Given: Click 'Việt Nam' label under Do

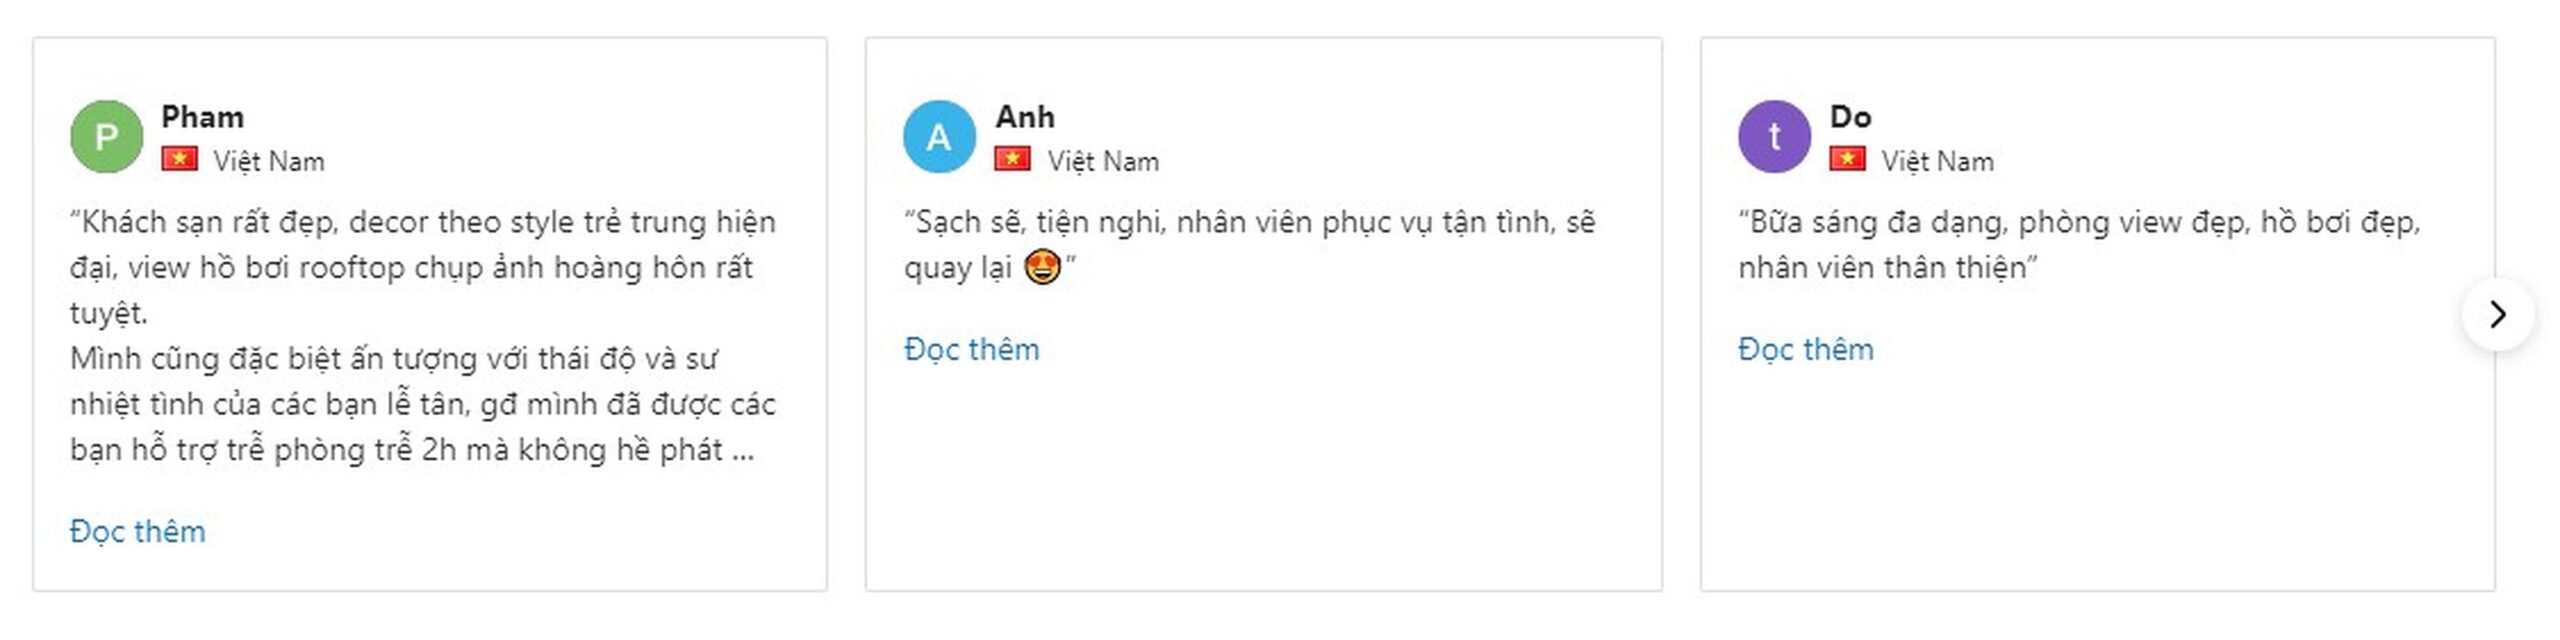Looking at the screenshot, I should [1937, 161].
